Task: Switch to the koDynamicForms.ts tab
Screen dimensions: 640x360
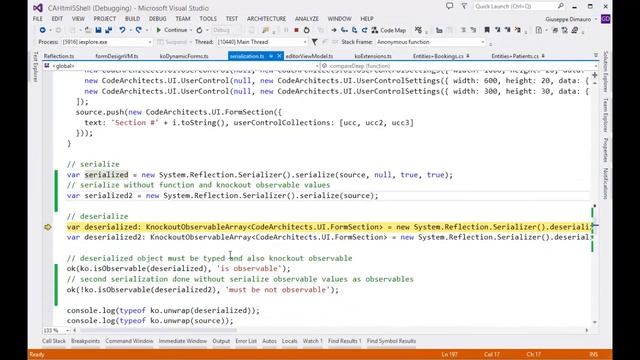Action: click(184, 56)
